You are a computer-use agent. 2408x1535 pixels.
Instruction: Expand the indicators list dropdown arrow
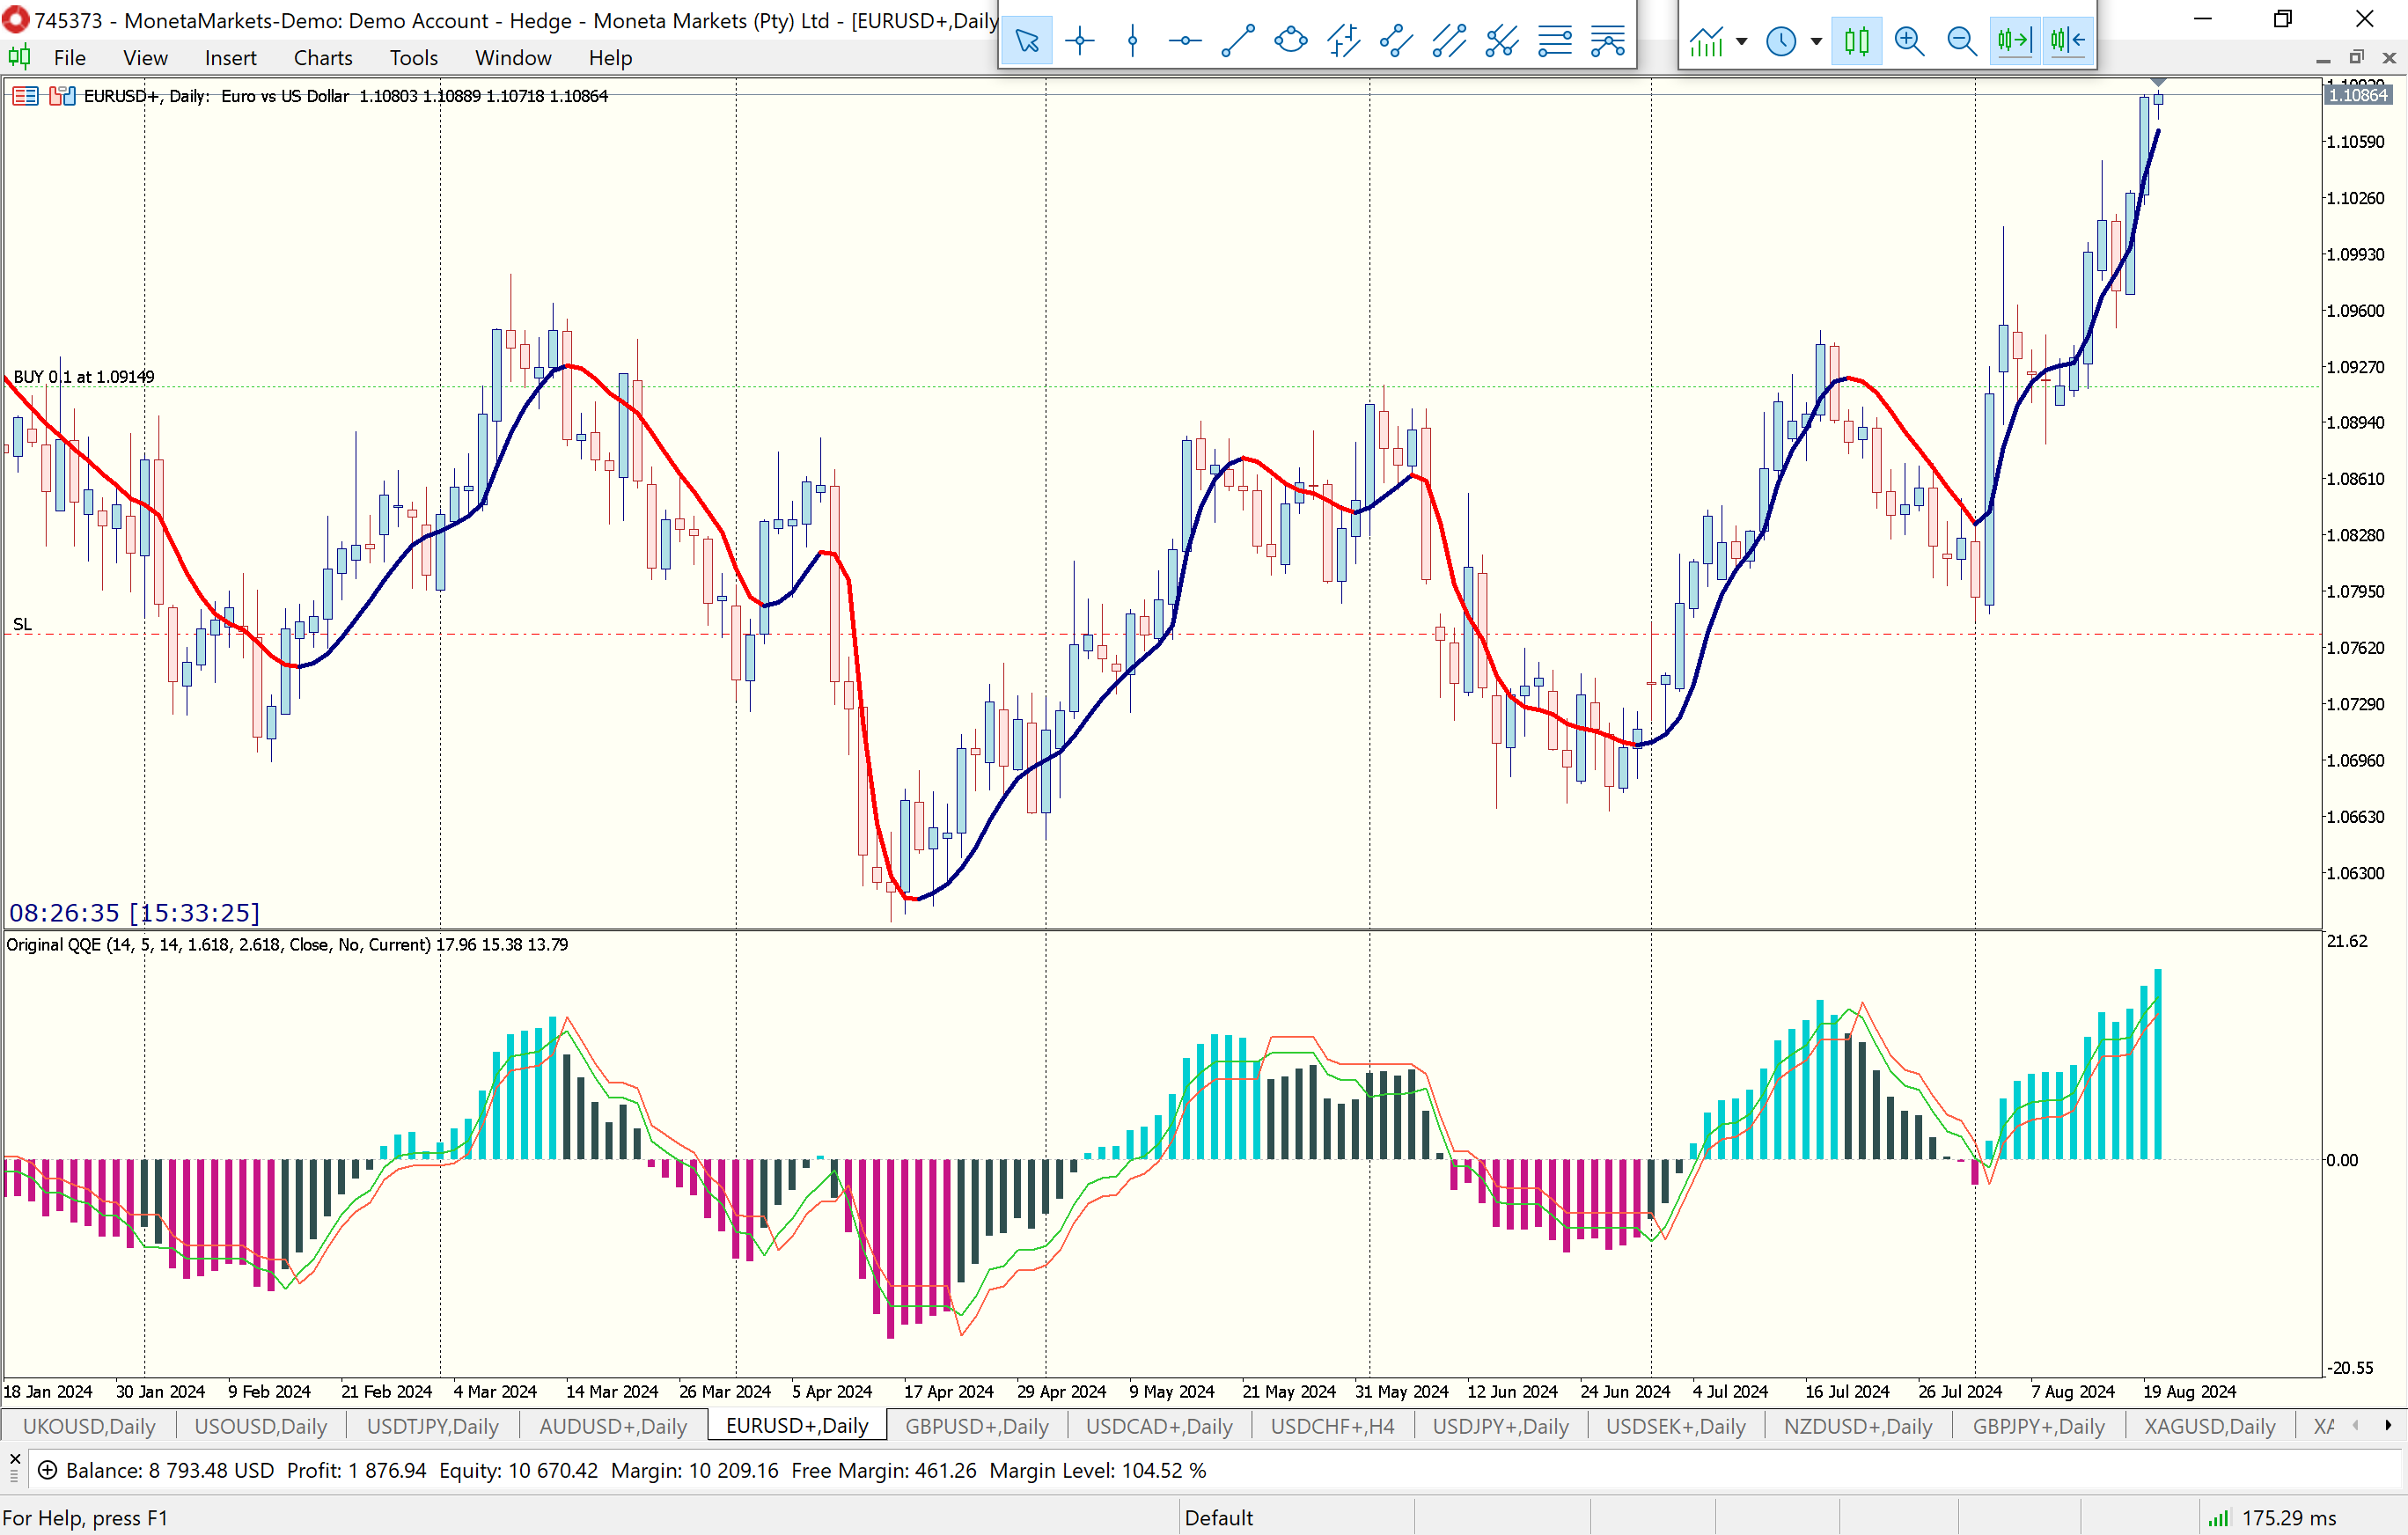[x=1742, y=41]
